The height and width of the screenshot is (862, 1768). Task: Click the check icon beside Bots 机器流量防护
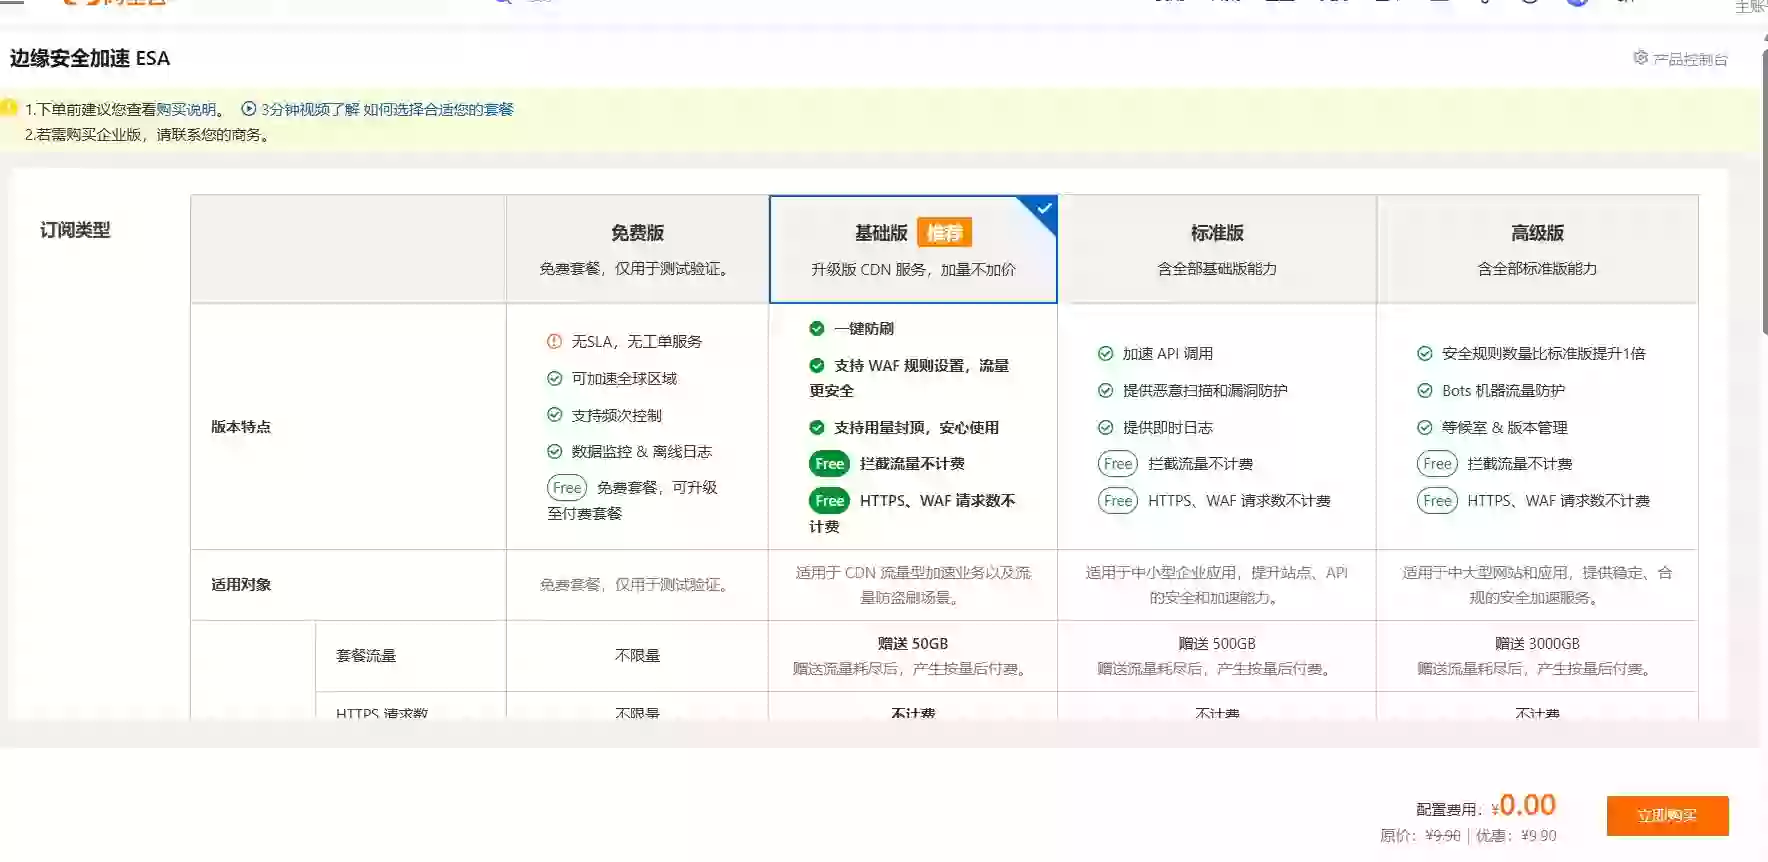tap(1425, 390)
